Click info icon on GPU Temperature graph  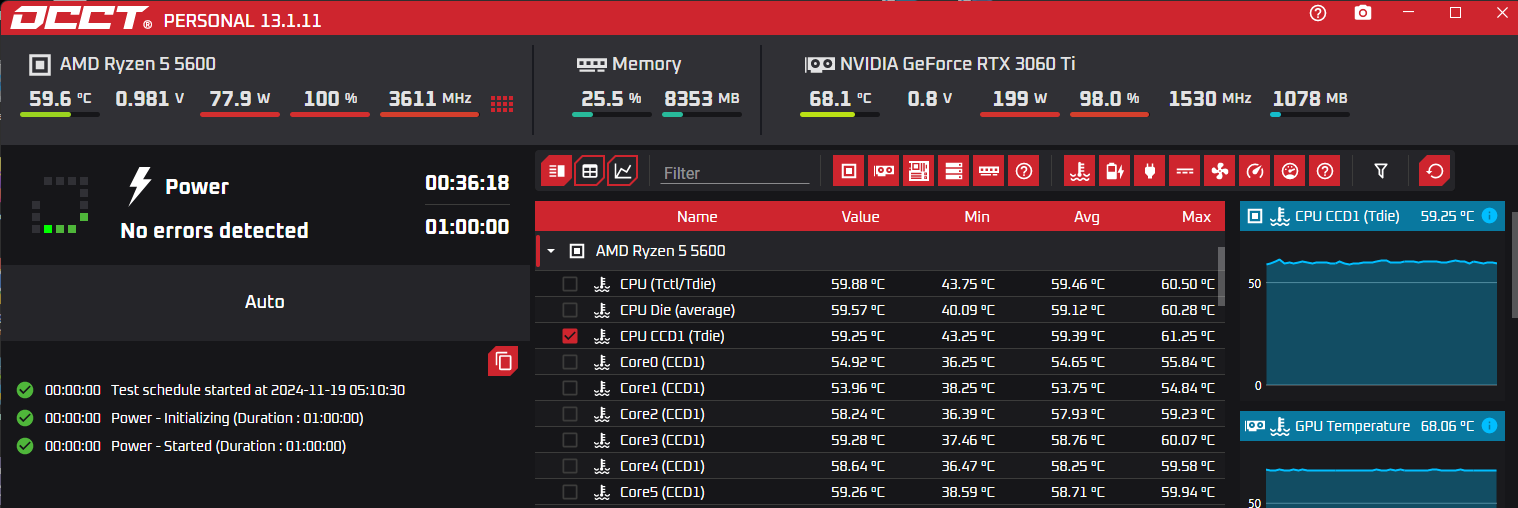point(1489,426)
